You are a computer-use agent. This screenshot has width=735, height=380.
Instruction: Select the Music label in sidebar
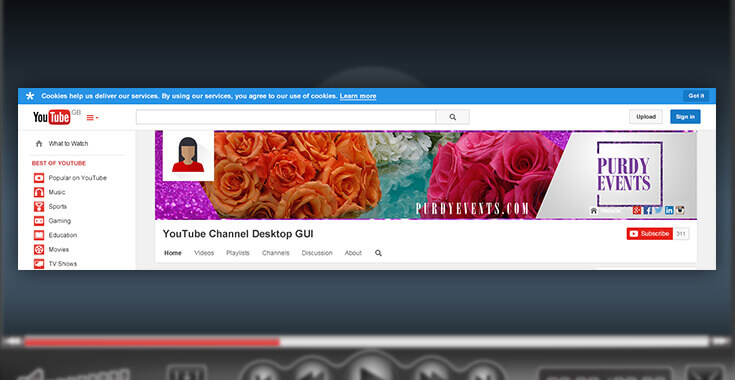(x=57, y=192)
